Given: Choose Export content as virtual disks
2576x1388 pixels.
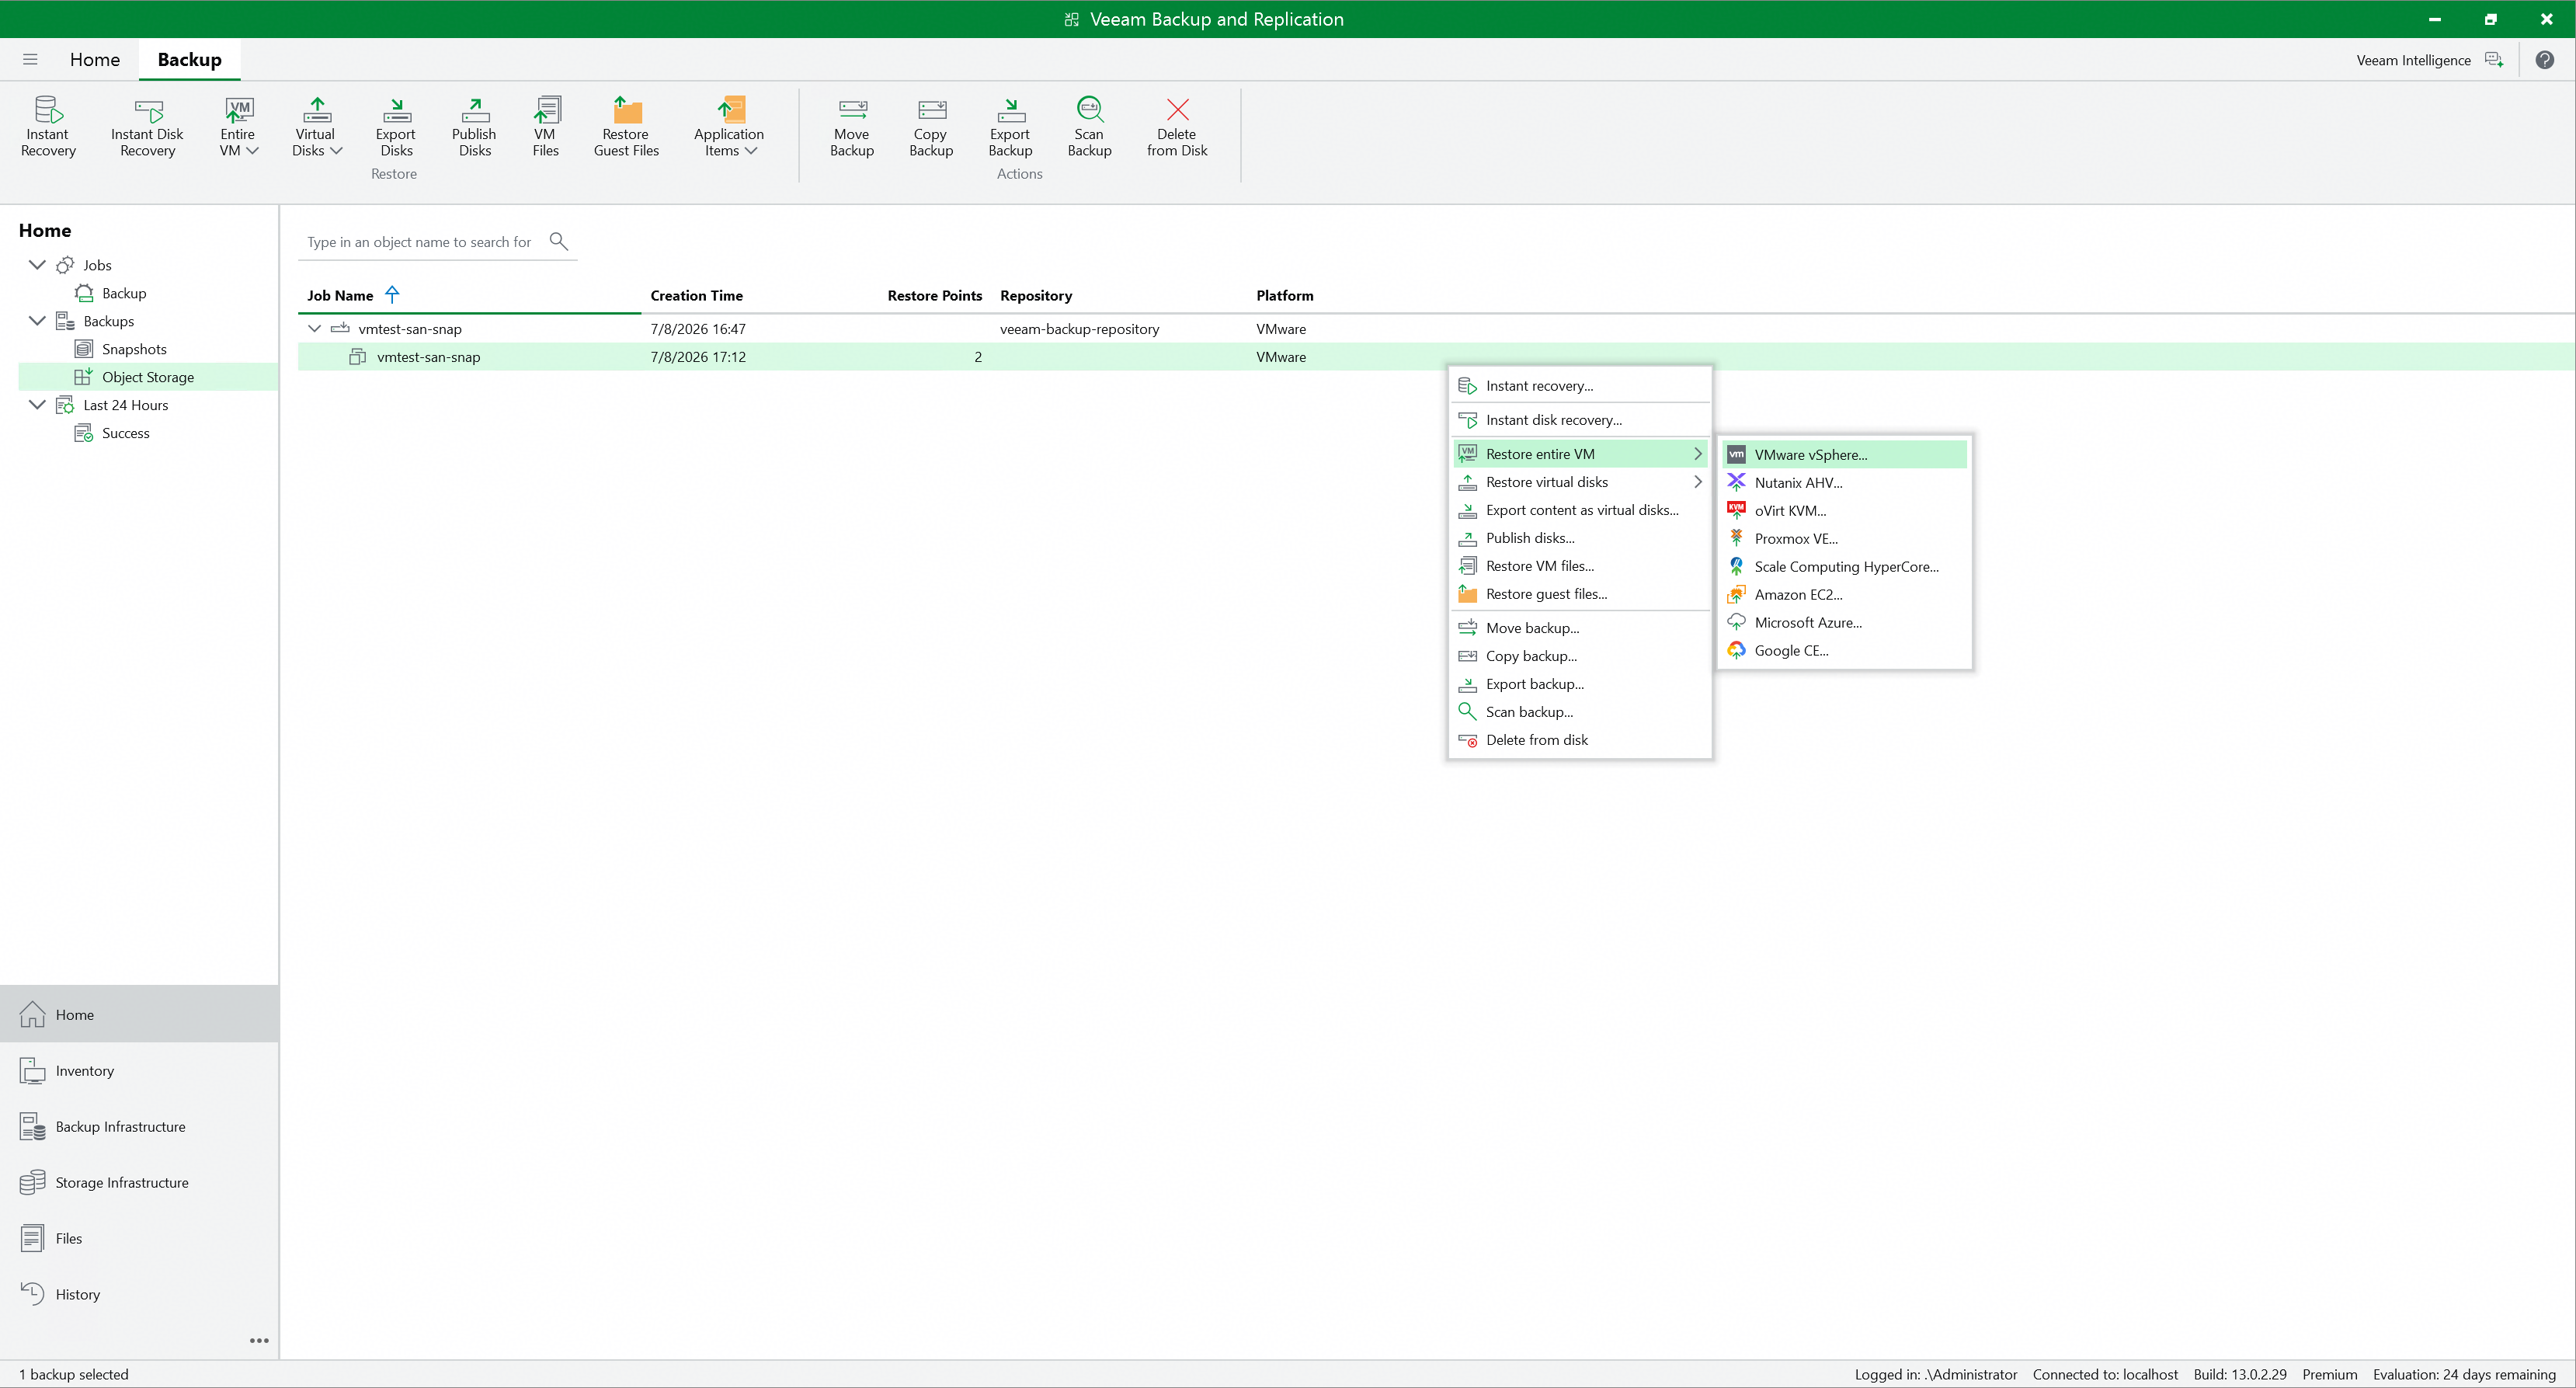Looking at the screenshot, I should (x=1580, y=510).
